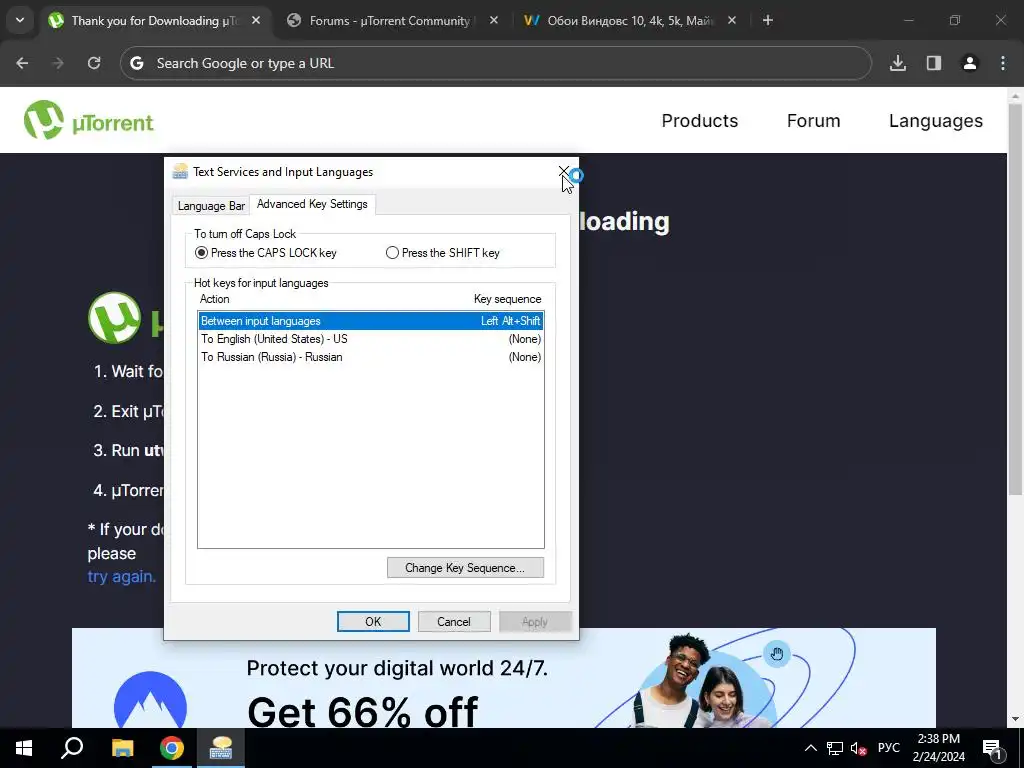Open Chrome downloads icon
The width and height of the screenshot is (1024, 768).
pos(898,63)
